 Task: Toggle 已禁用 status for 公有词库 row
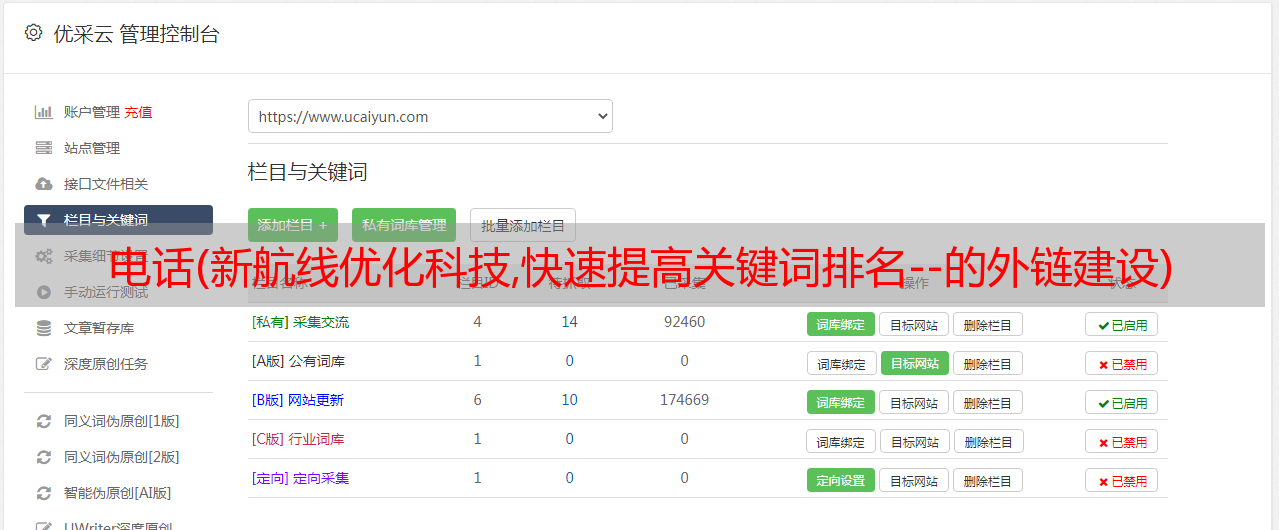1121,363
